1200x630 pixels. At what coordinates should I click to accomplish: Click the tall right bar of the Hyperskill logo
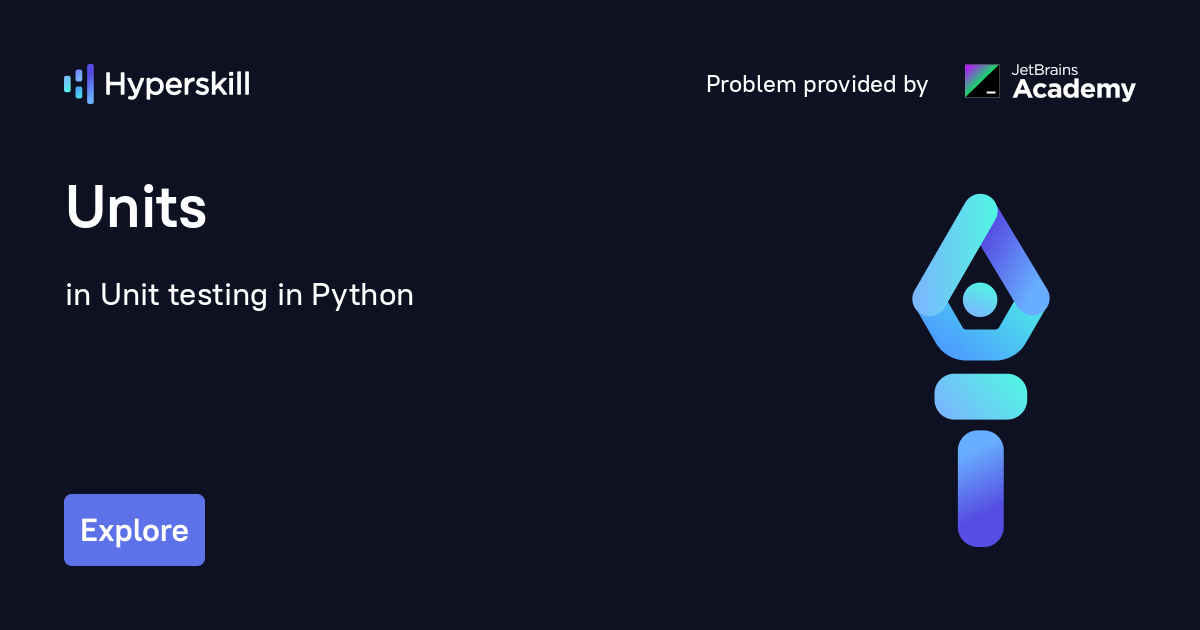[90, 84]
